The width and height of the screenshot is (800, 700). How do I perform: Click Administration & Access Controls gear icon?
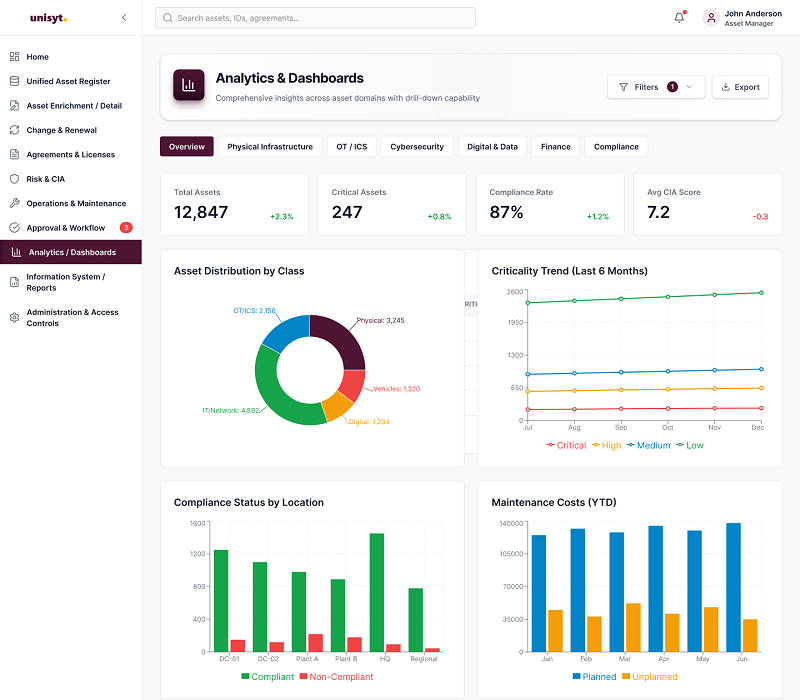click(14, 317)
